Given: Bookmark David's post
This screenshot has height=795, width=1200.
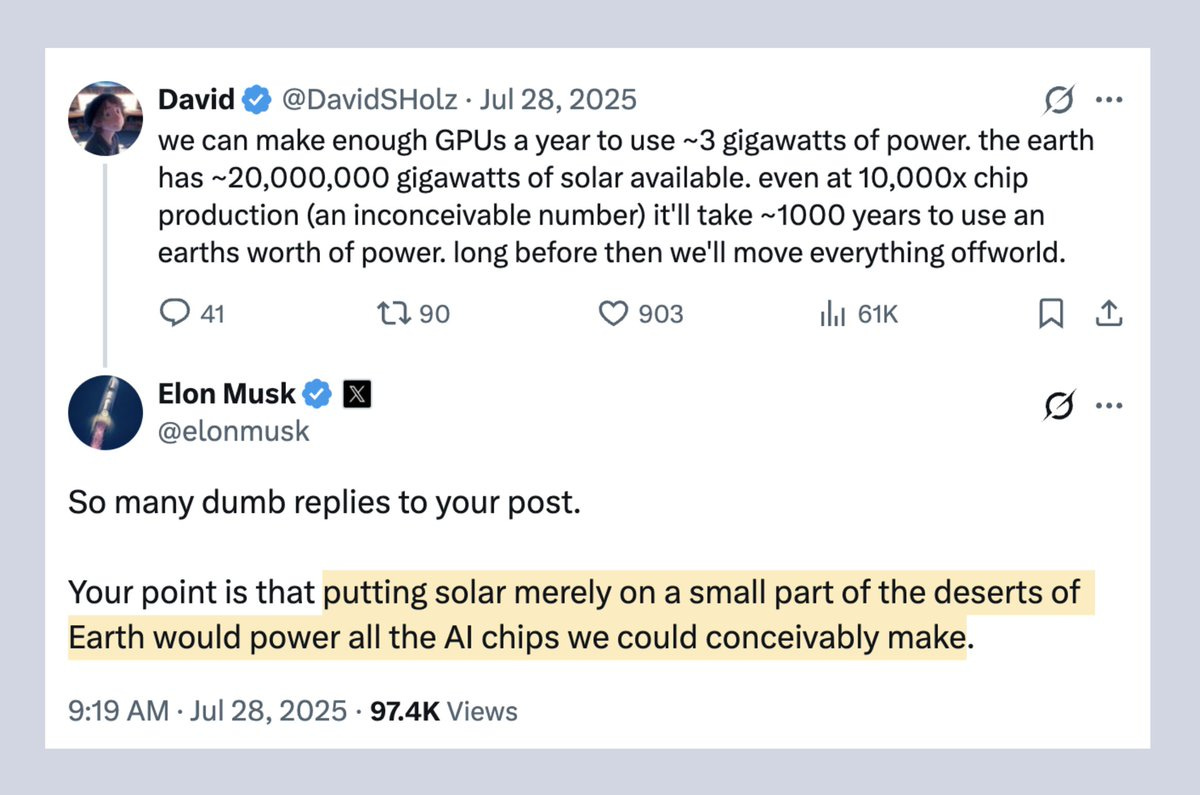Looking at the screenshot, I should click(x=1051, y=313).
